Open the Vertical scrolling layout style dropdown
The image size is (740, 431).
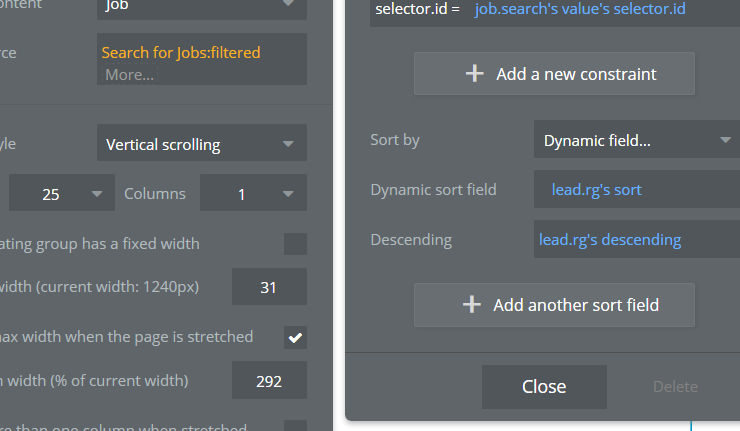pyautogui.click(x=202, y=144)
